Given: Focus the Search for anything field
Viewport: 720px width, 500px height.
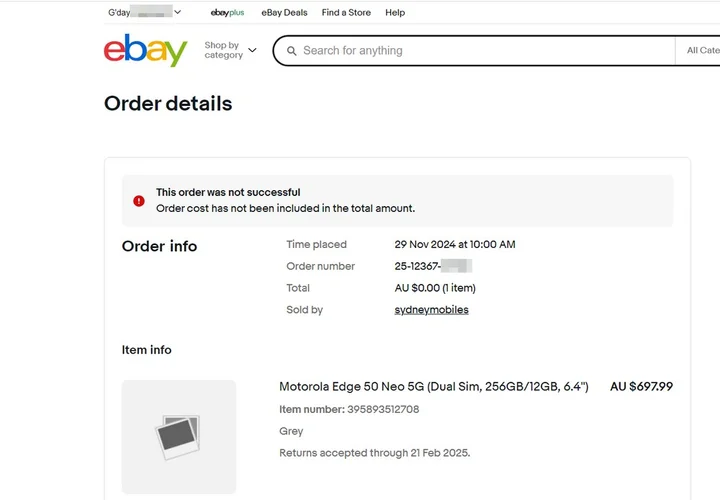Looking at the screenshot, I should click(480, 51).
